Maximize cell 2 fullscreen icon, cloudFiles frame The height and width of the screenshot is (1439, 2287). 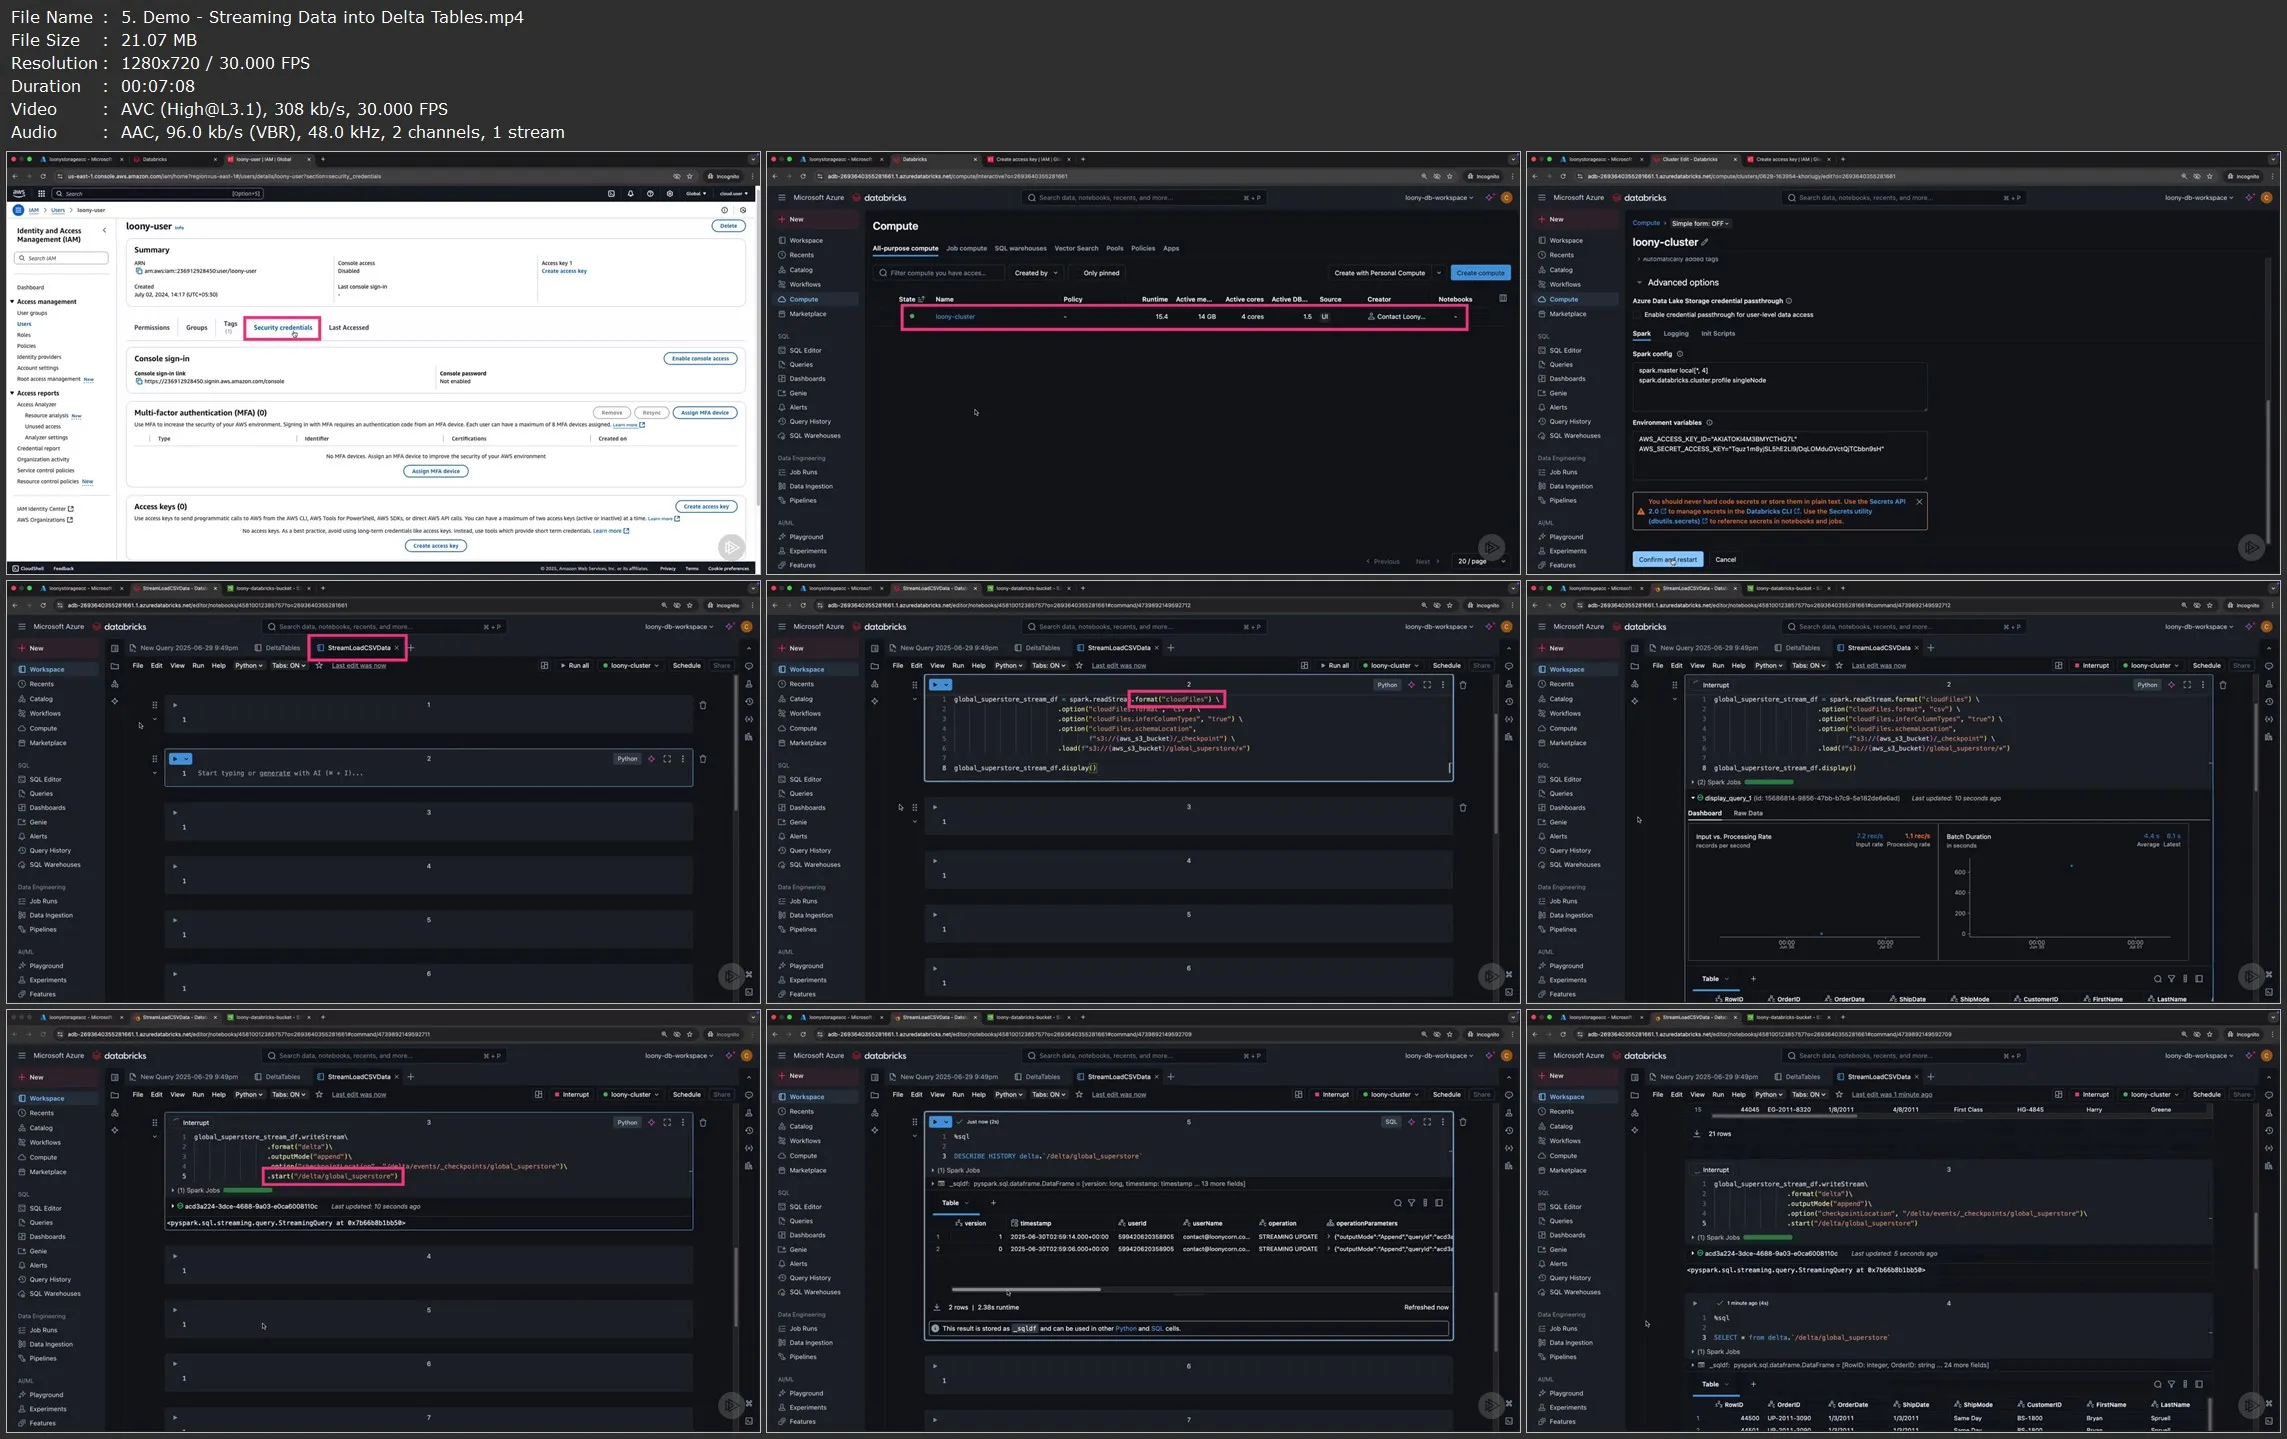(x=1427, y=685)
